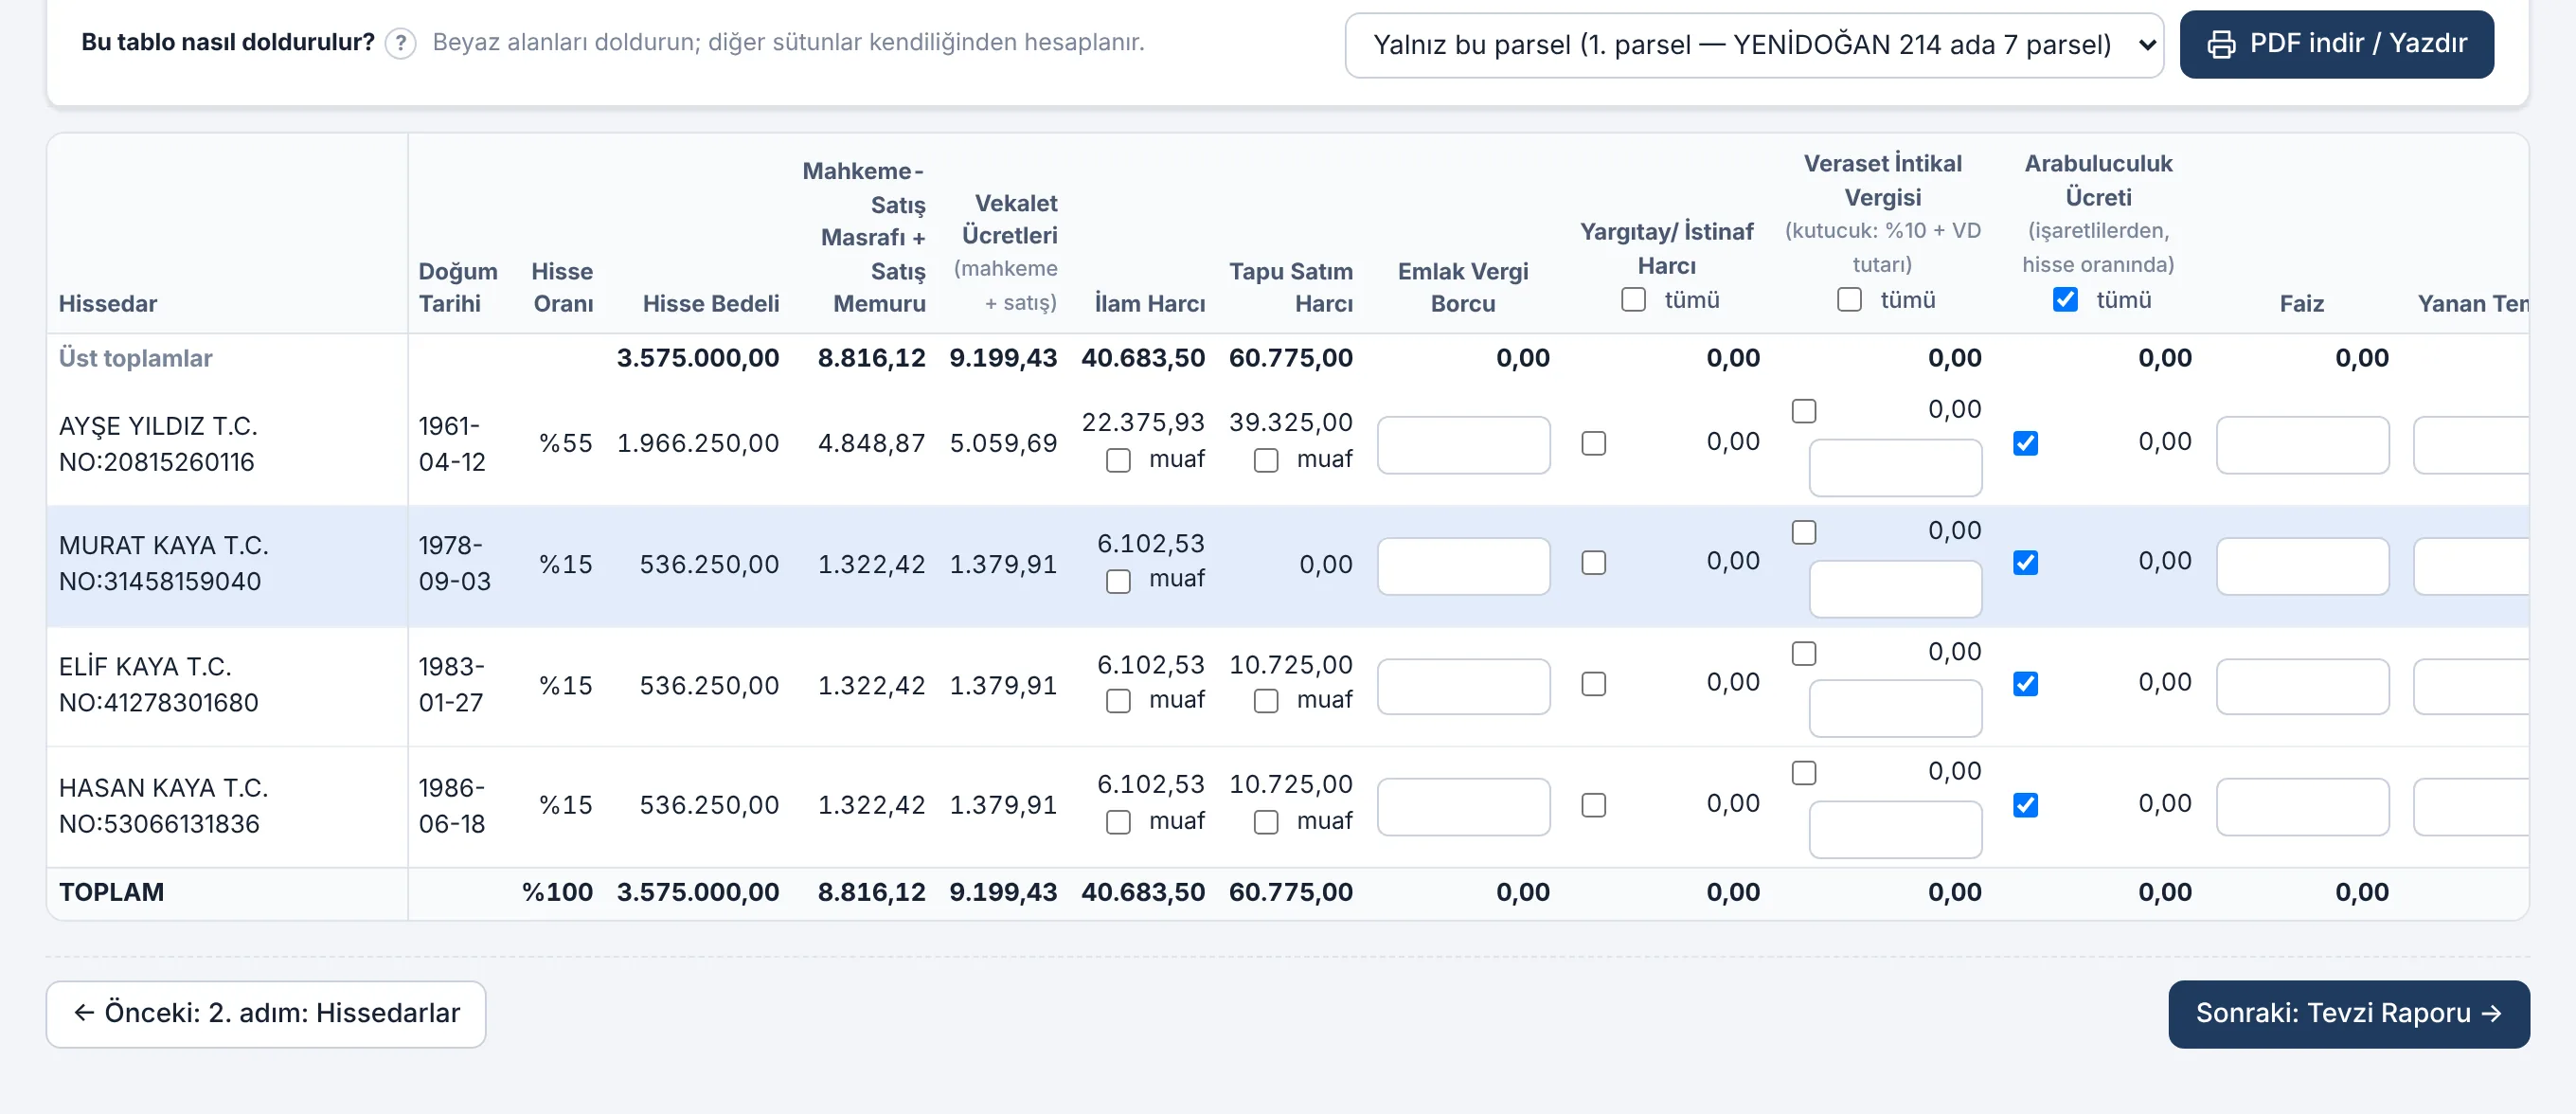
Task: Click the help question mark icon
Action: pyautogui.click(x=400, y=43)
